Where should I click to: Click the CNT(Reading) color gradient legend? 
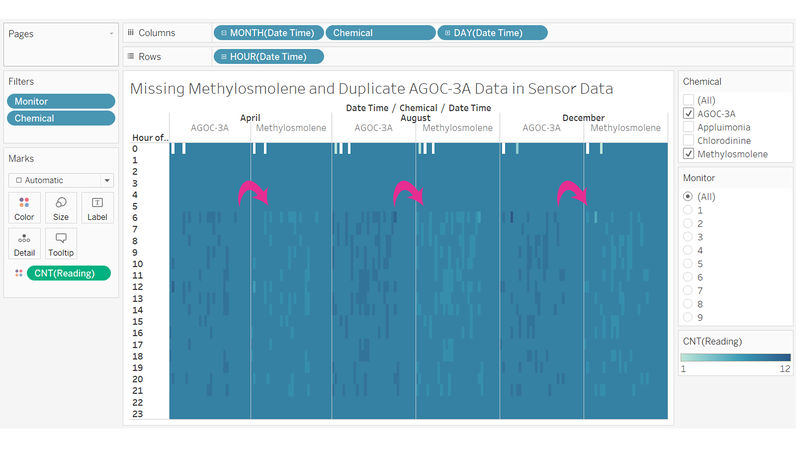pyautogui.click(x=735, y=358)
